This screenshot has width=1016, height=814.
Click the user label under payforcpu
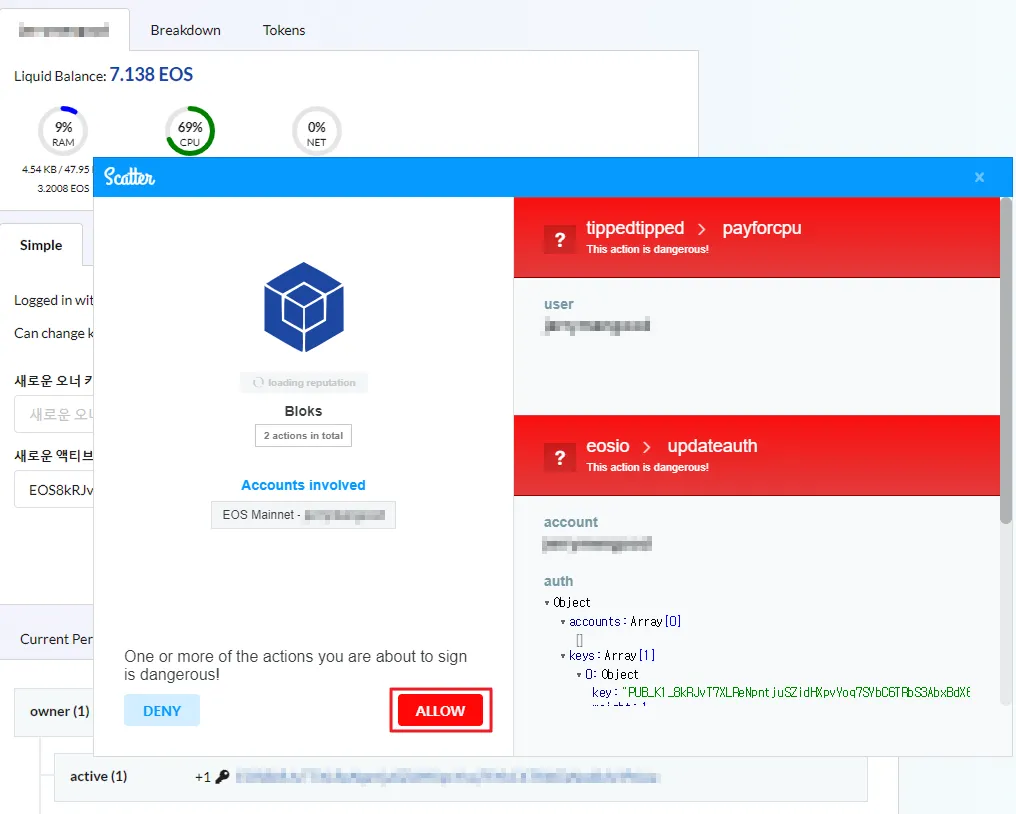559,304
